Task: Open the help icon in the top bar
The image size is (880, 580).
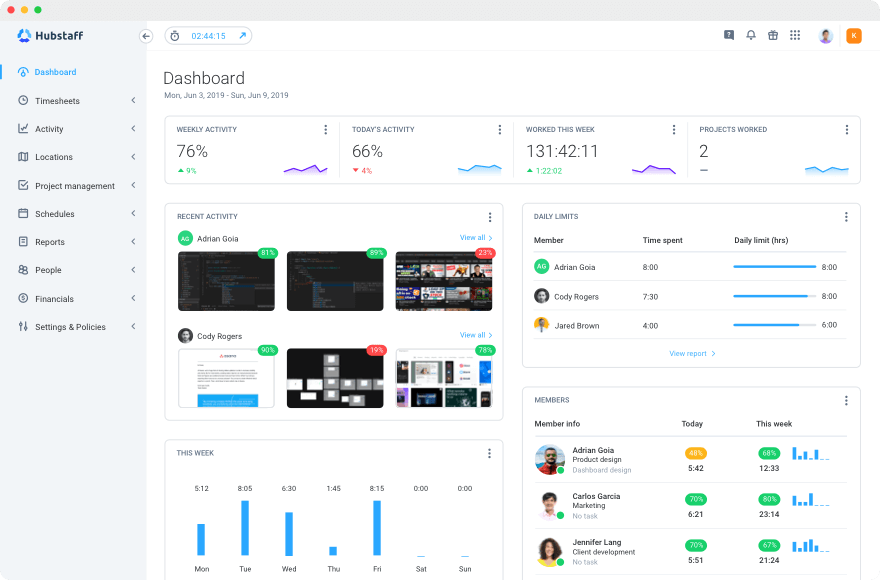Action: pos(728,34)
